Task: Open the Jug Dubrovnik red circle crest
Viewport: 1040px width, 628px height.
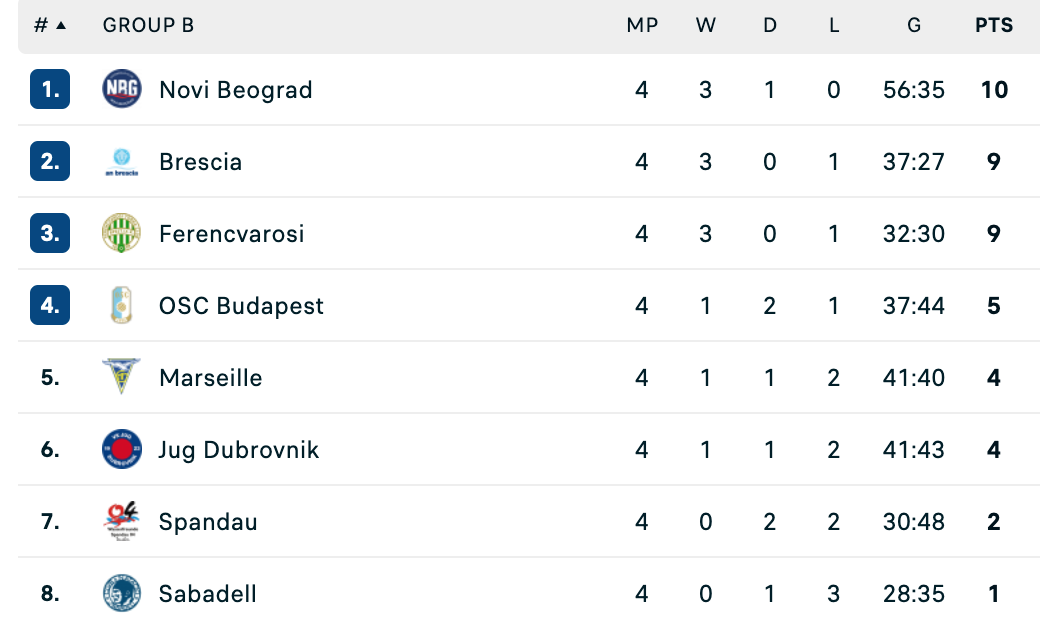Action: pyautogui.click(x=121, y=449)
